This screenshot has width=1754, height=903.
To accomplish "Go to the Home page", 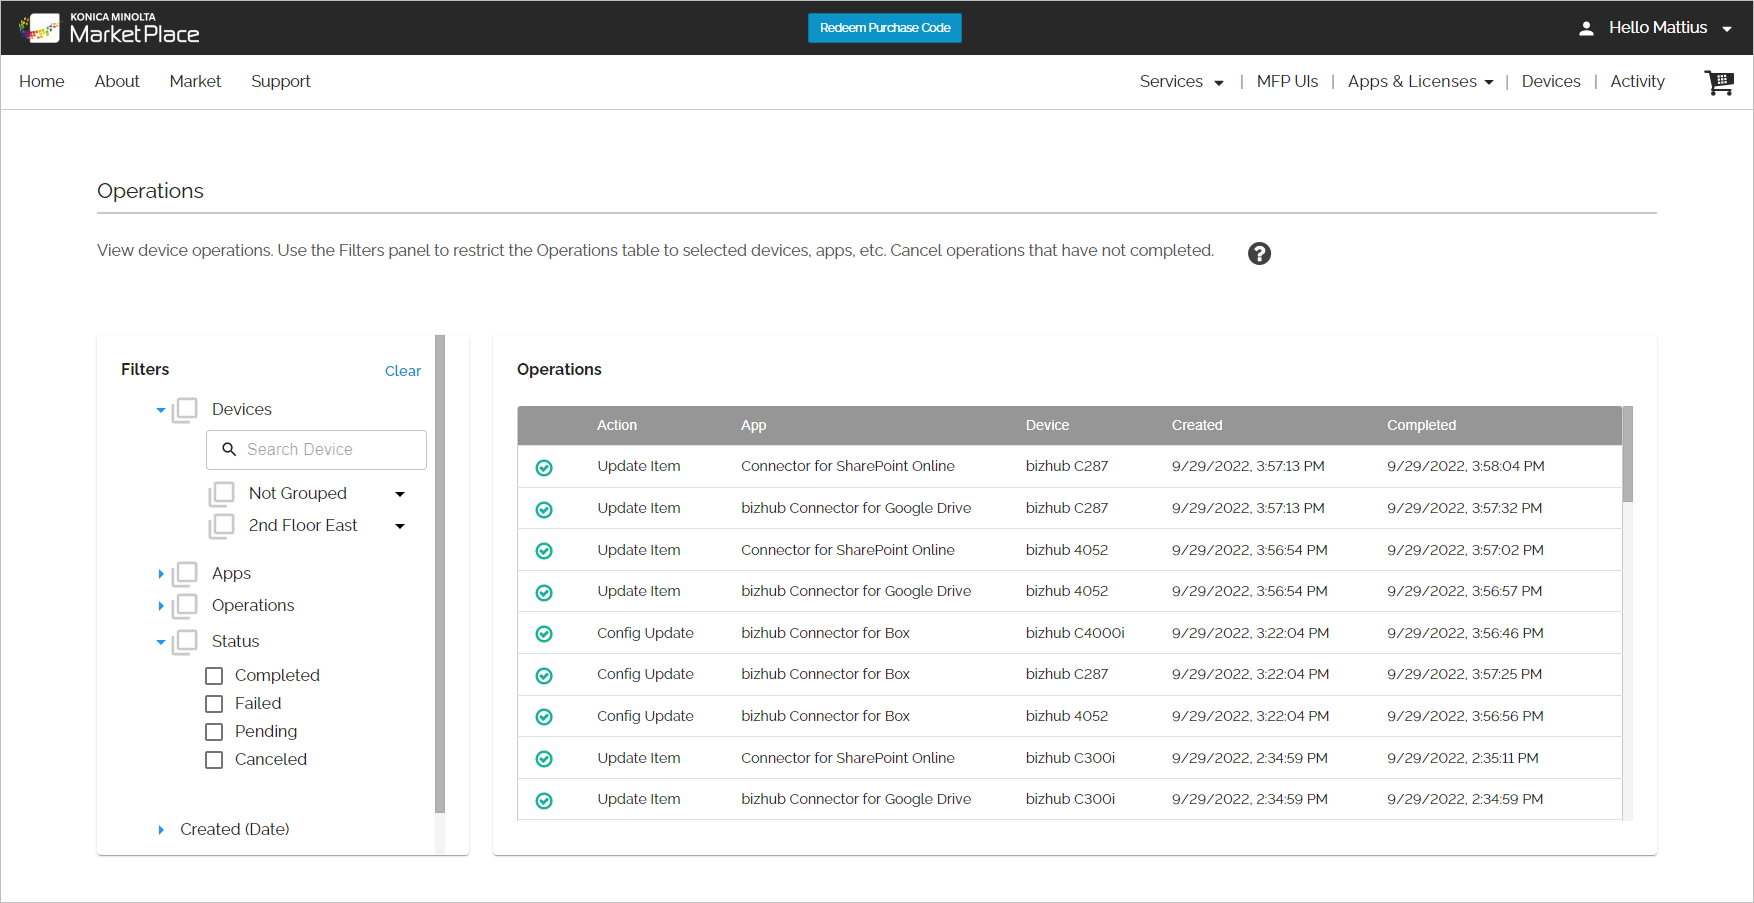I will pos(42,82).
